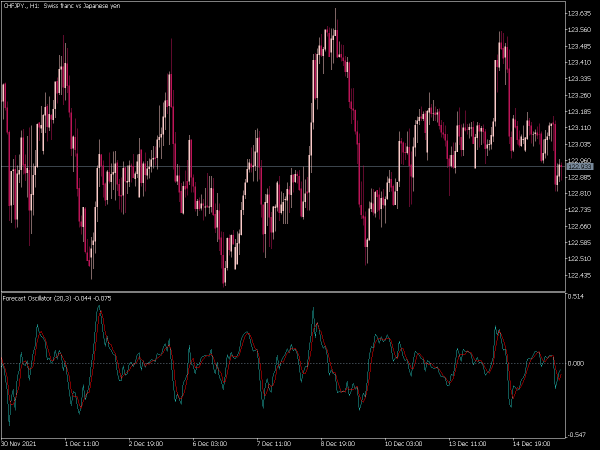The width and height of the screenshot is (600, 450).
Task: Click the 123.335 price scale label
Action: pos(579,79)
